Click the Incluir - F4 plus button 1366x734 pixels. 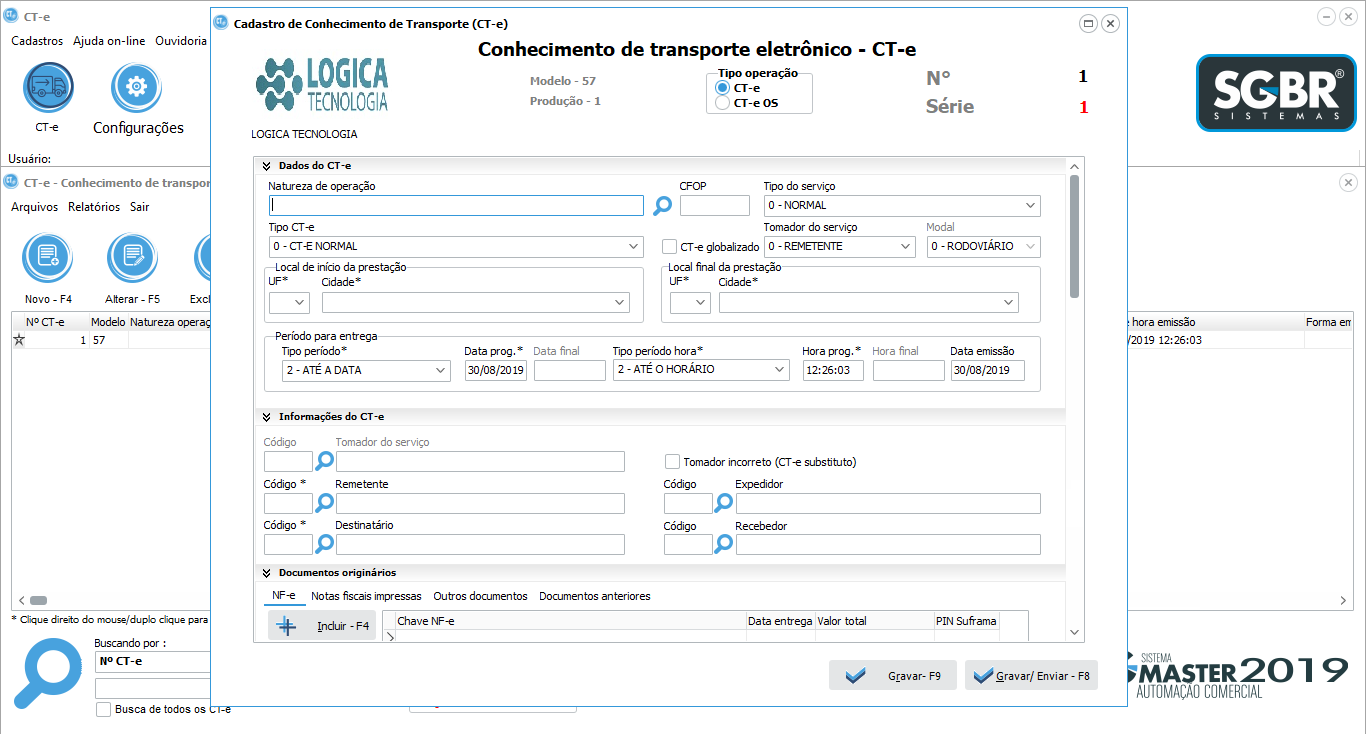322,626
